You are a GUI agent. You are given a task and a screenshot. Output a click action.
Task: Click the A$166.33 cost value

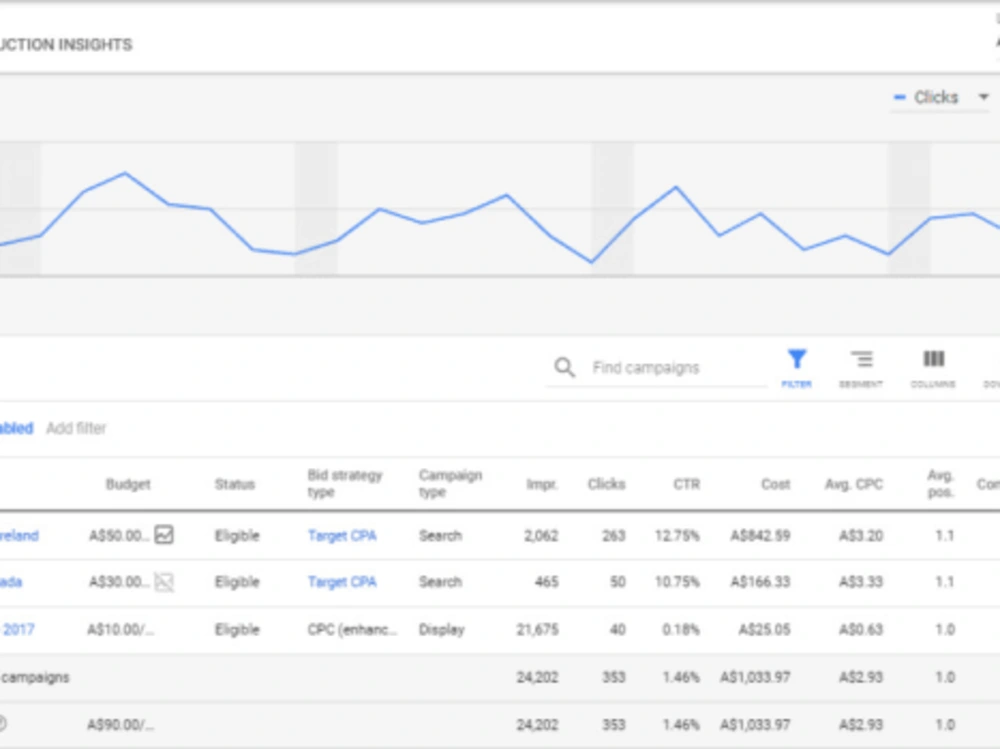click(x=760, y=582)
